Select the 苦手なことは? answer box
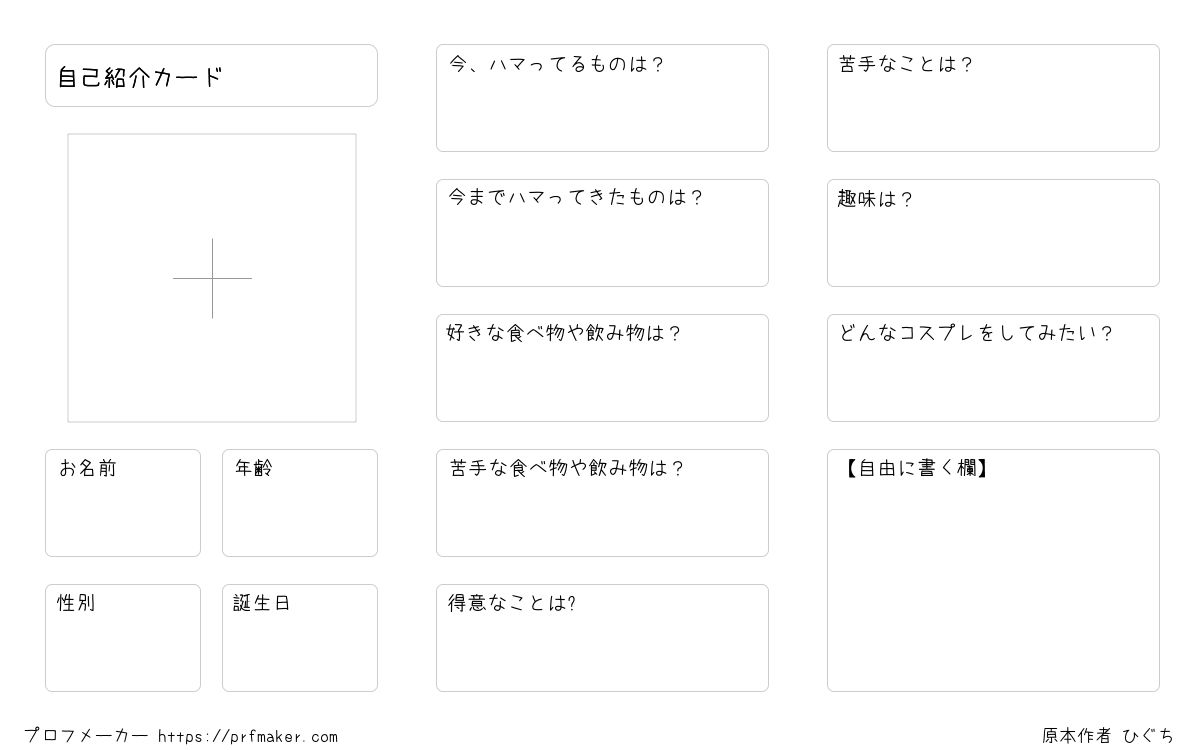Image resolution: width=1200 pixels, height=750 pixels. click(993, 98)
